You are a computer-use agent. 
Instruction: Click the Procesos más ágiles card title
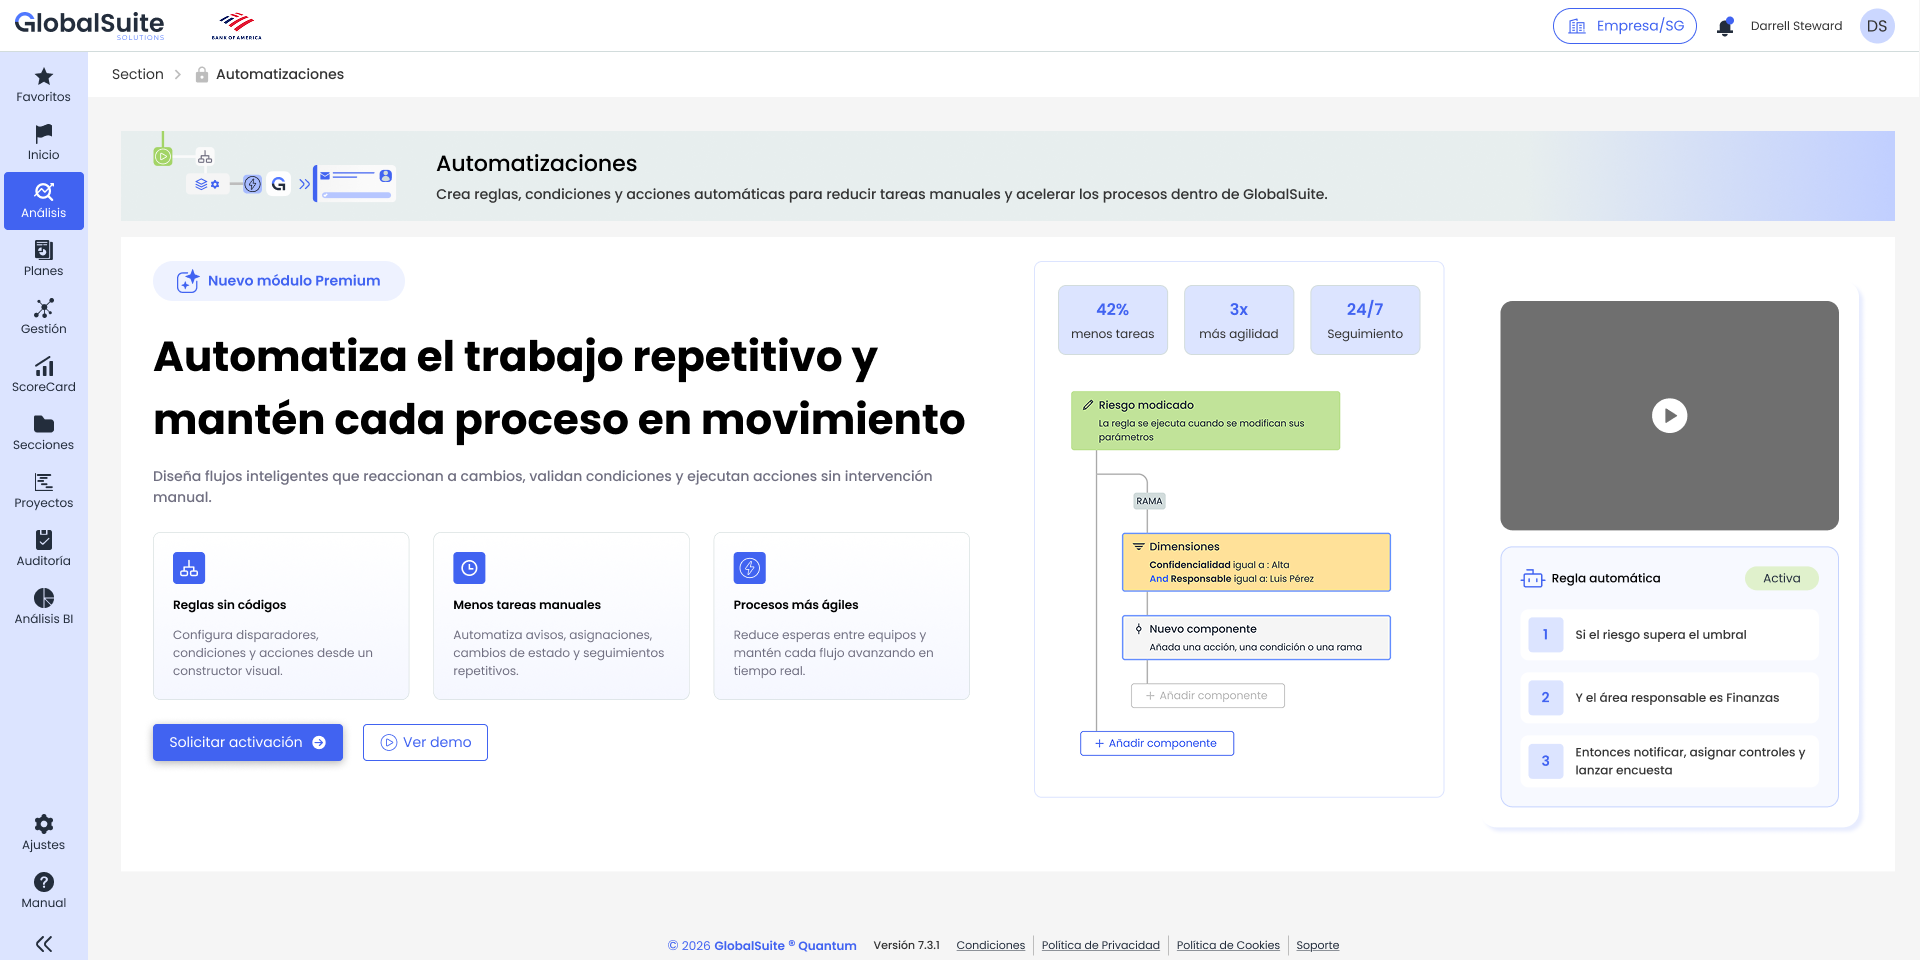point(796,605)
